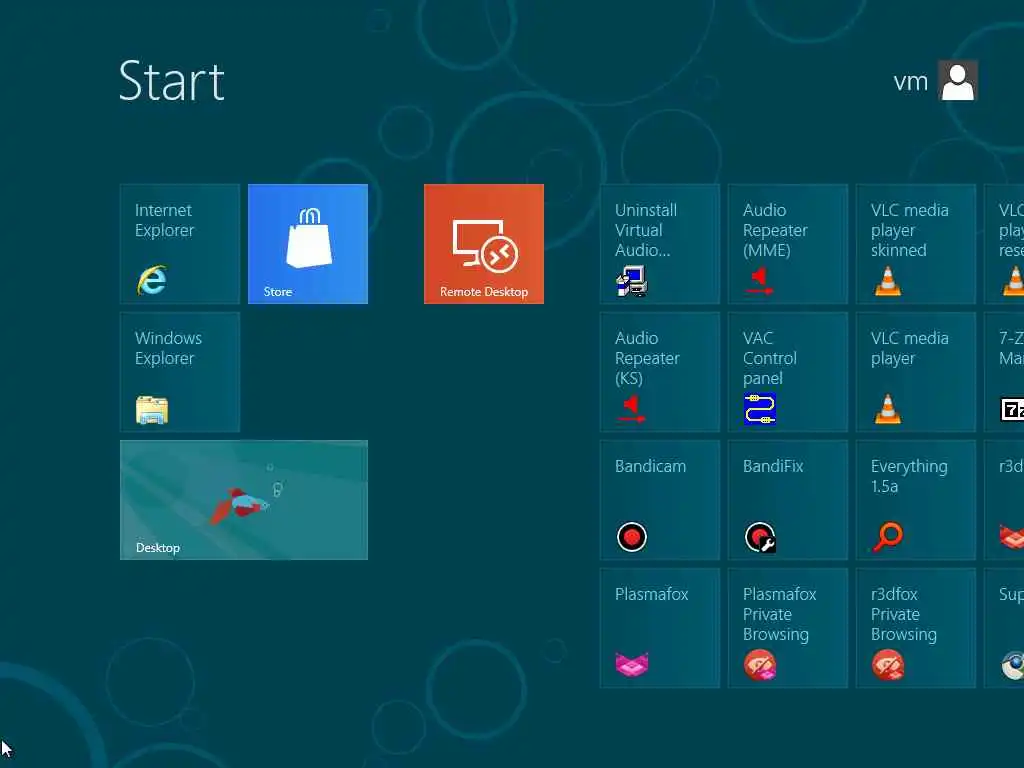Open Plasmafox Private Browsing tile
The height and width of the screenshot is (768, 1024).
[x=788, y=628]
